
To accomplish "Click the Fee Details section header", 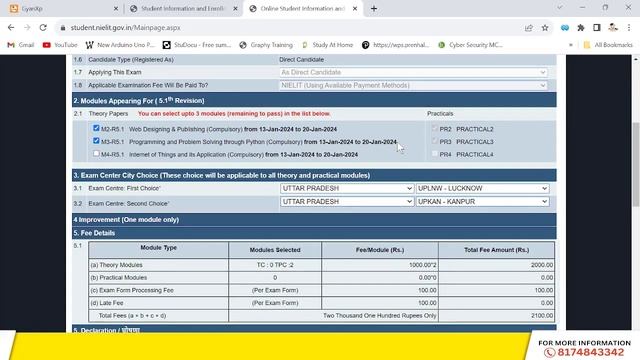I will (x=314, y=233).
